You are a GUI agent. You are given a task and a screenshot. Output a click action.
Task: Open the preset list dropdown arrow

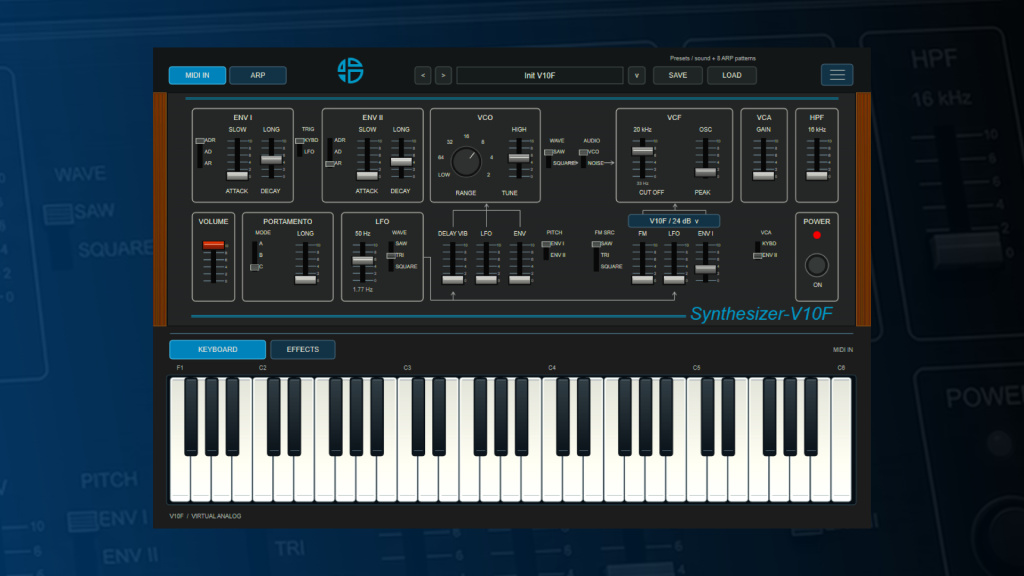coord(637,75)
